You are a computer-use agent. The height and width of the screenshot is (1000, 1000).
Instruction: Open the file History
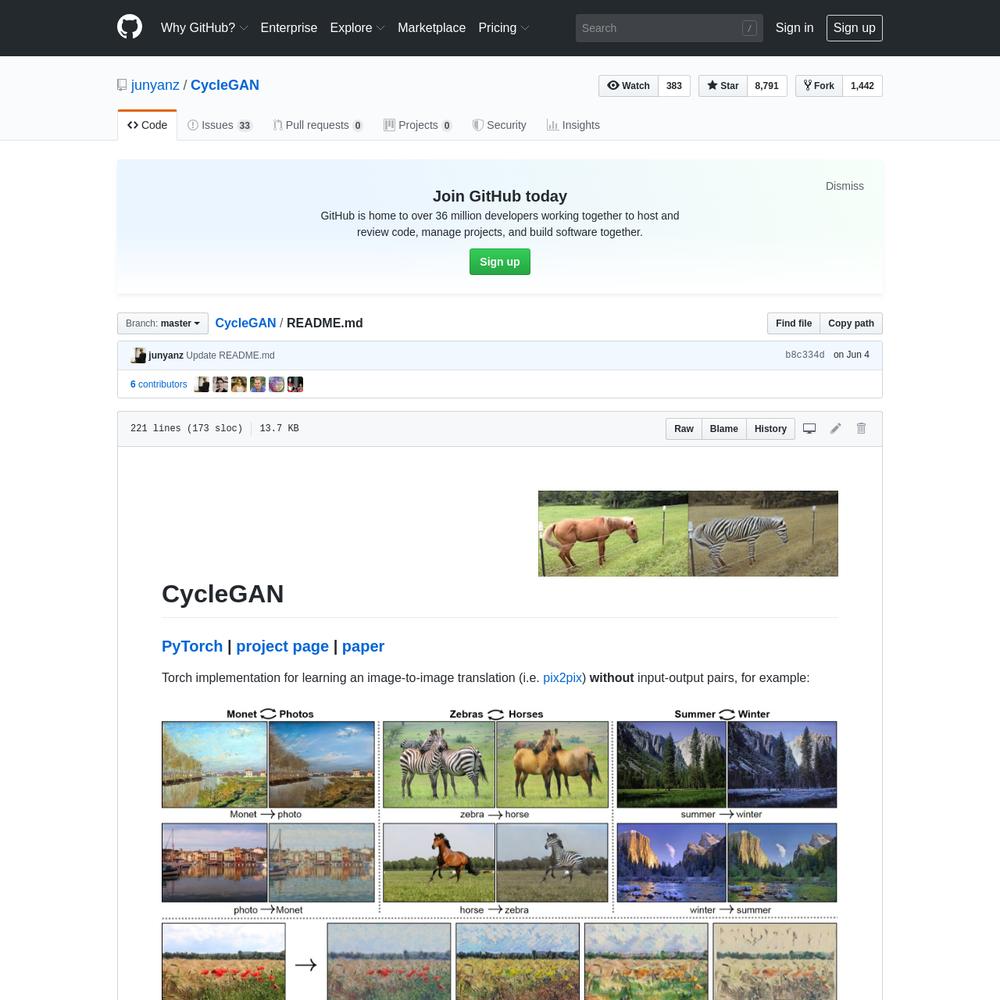pos(770,429)
